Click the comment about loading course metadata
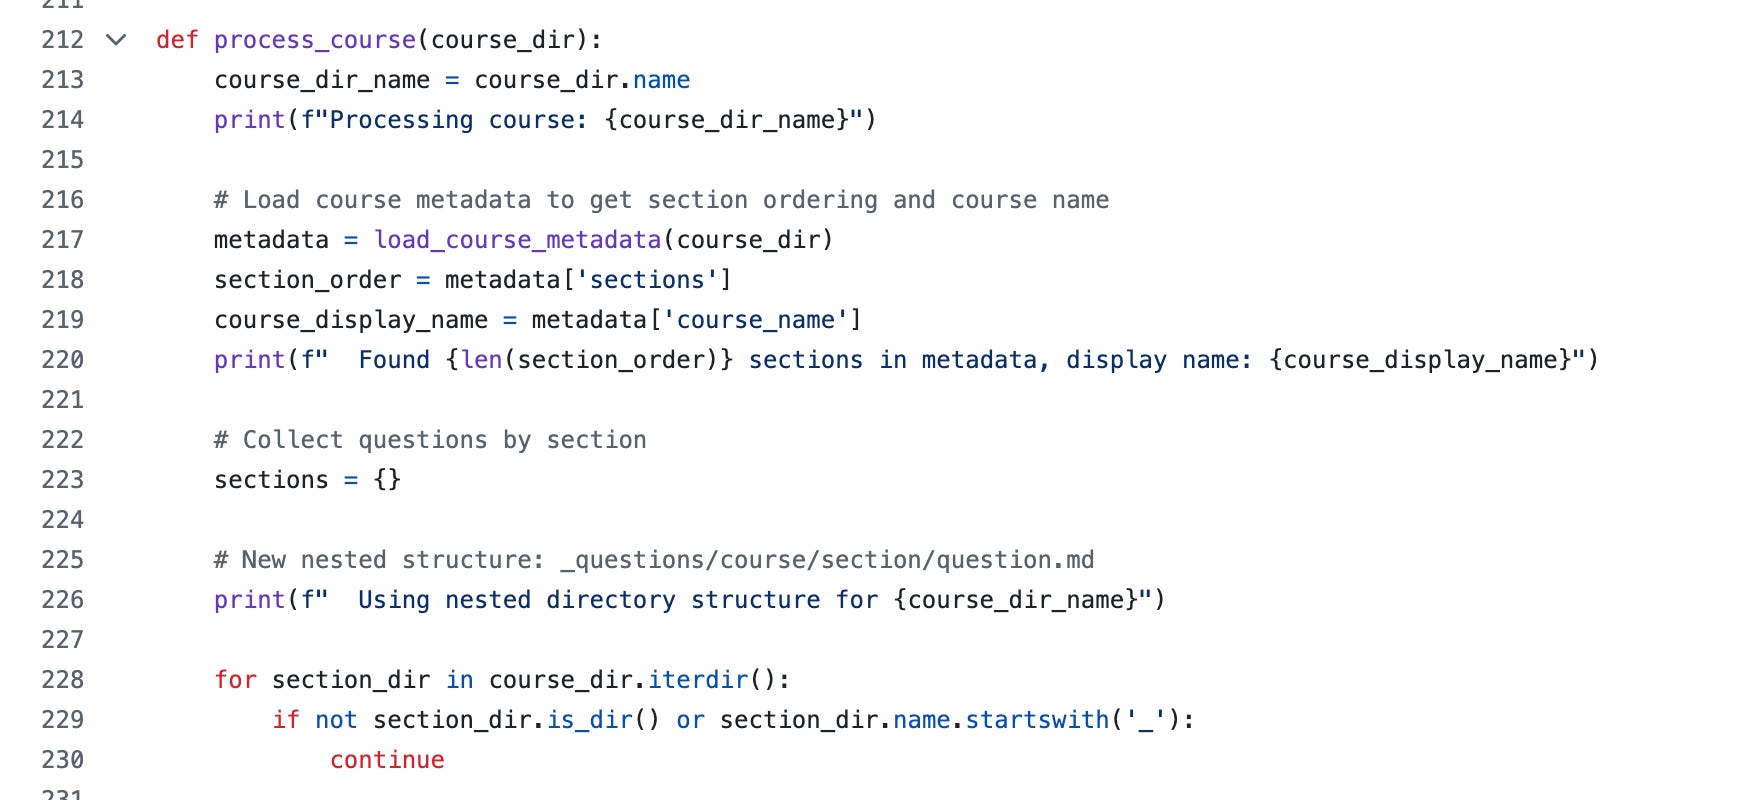 (x=661, y=200)
